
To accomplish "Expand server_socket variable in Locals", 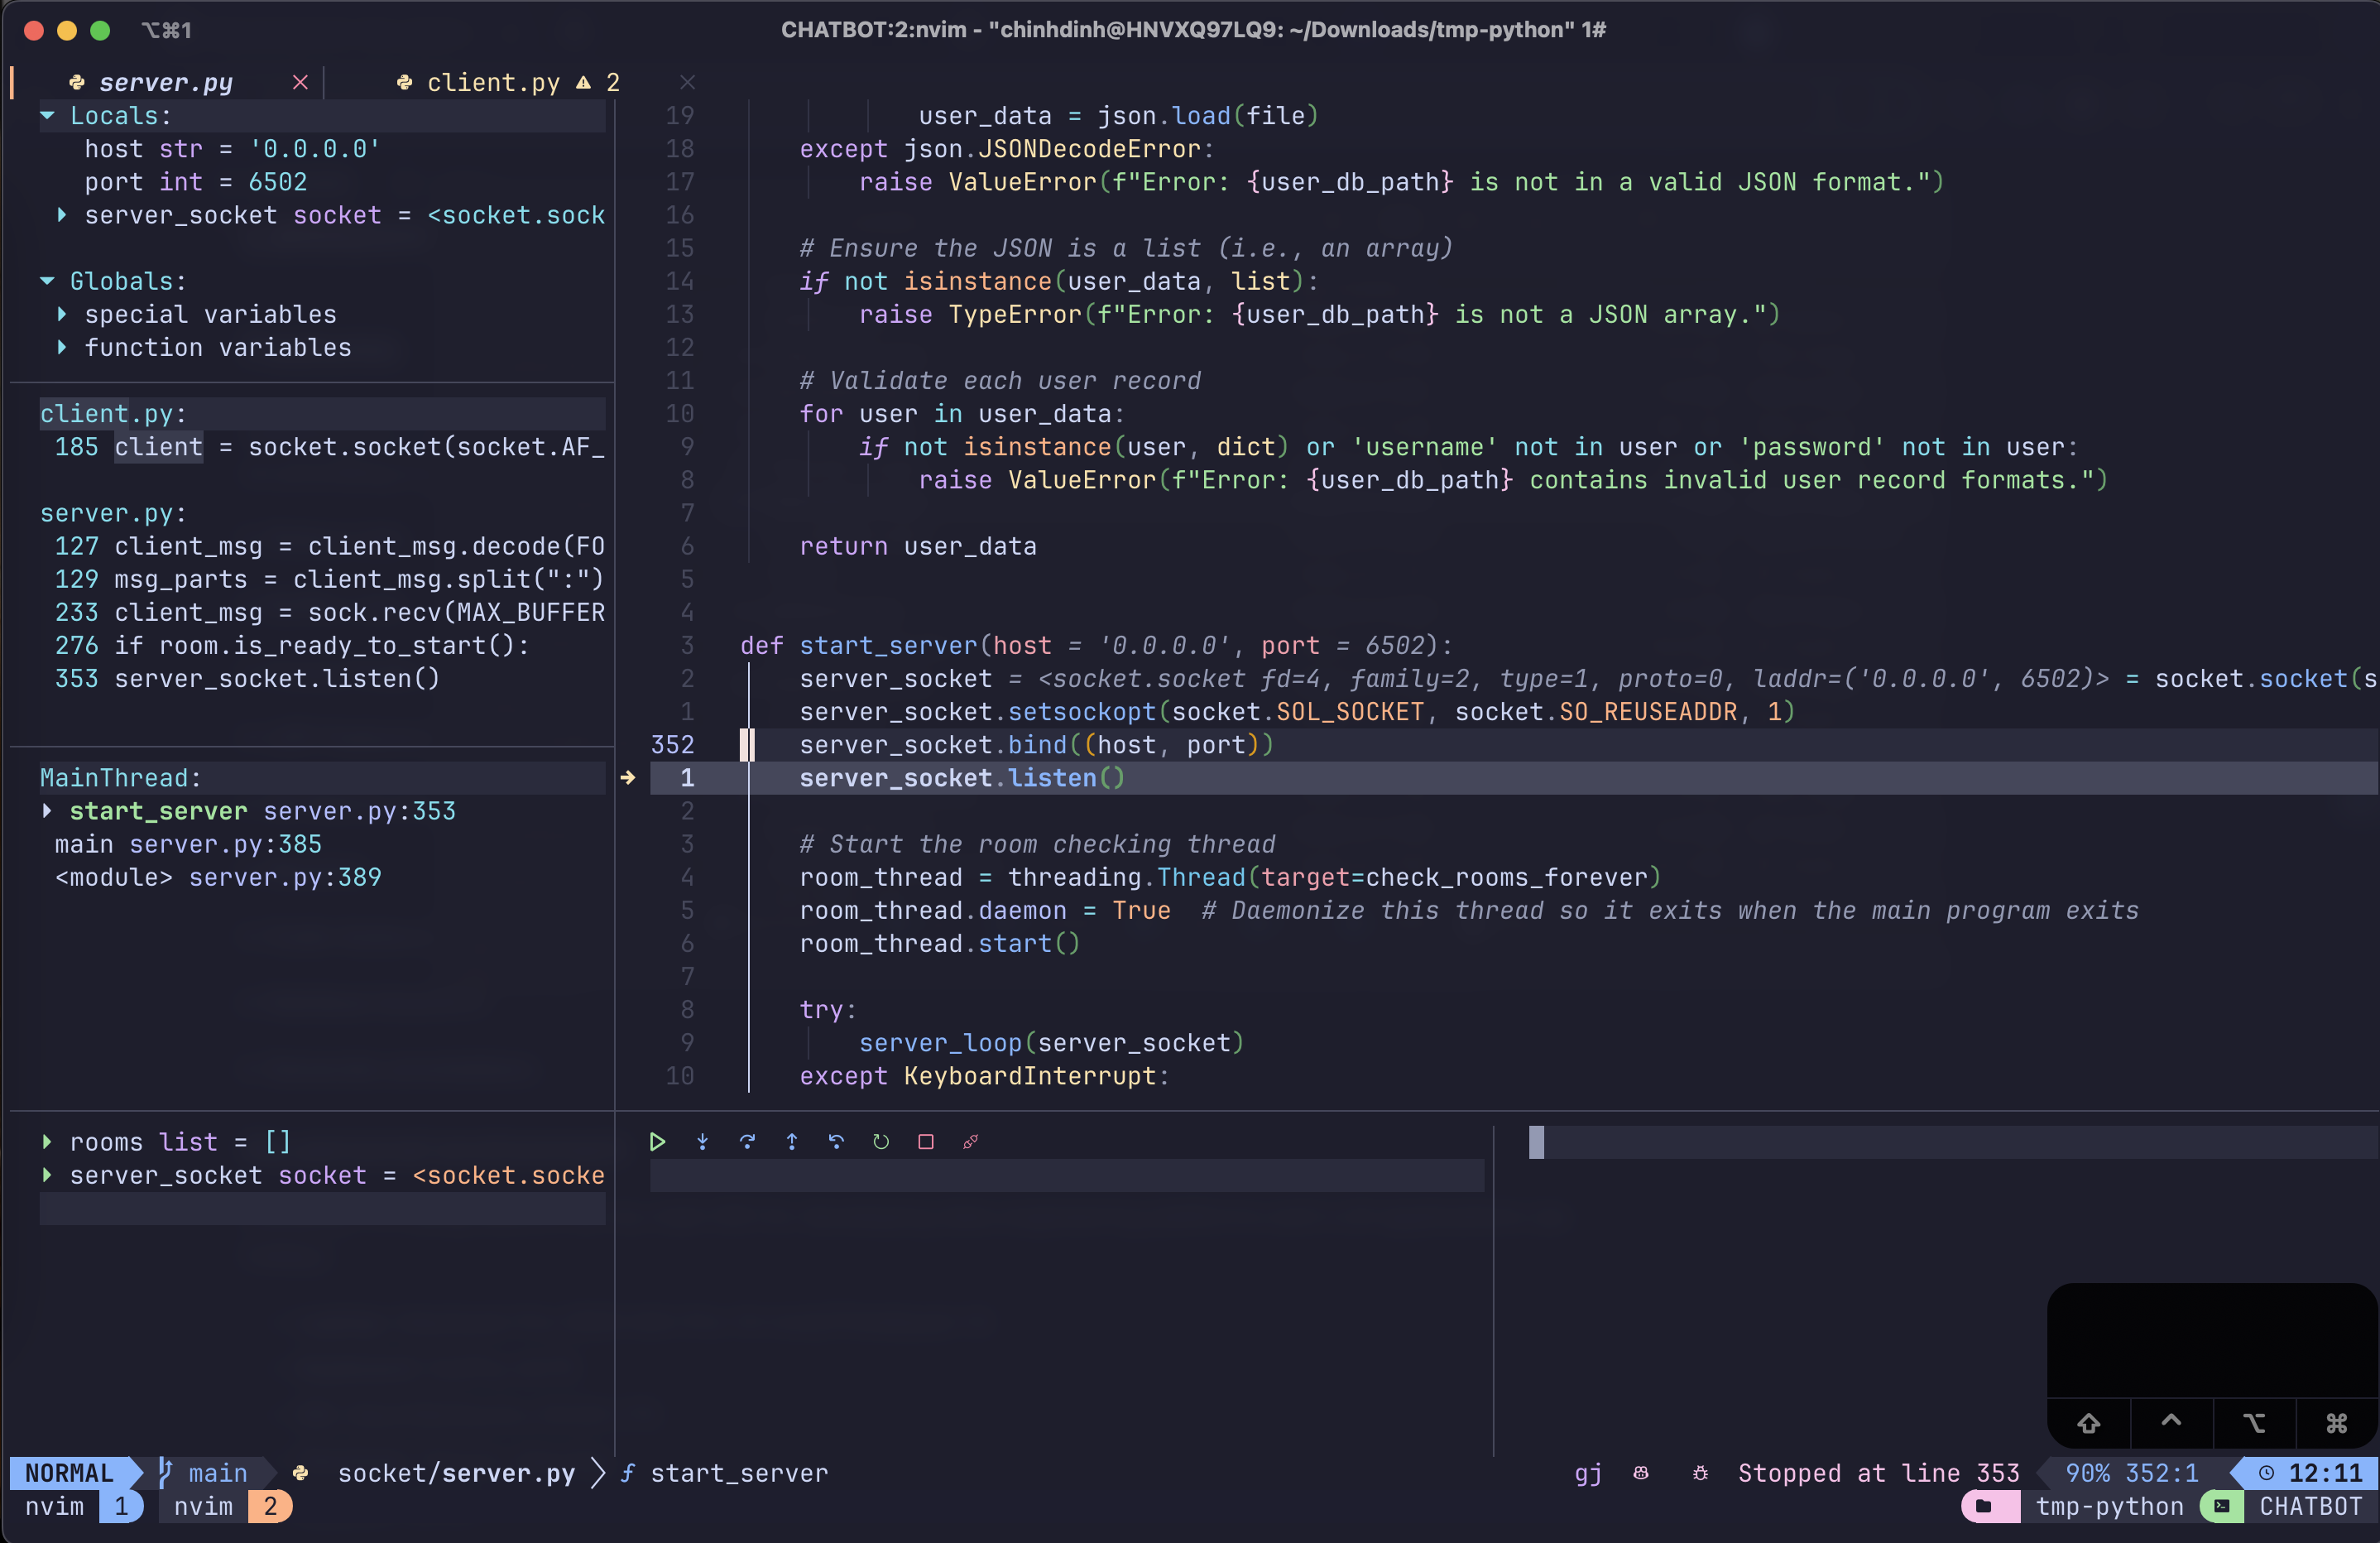I will pyautogui.click(x=62, y=215).
